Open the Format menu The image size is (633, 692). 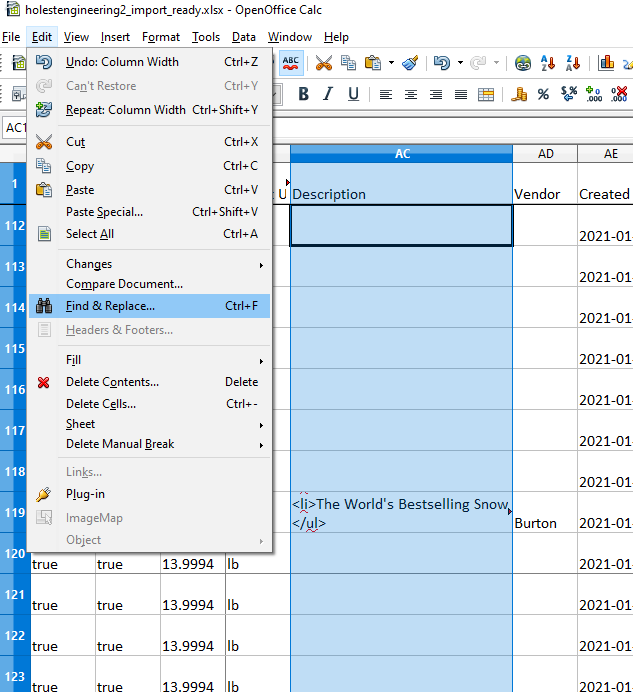click(x=161, y=37)
